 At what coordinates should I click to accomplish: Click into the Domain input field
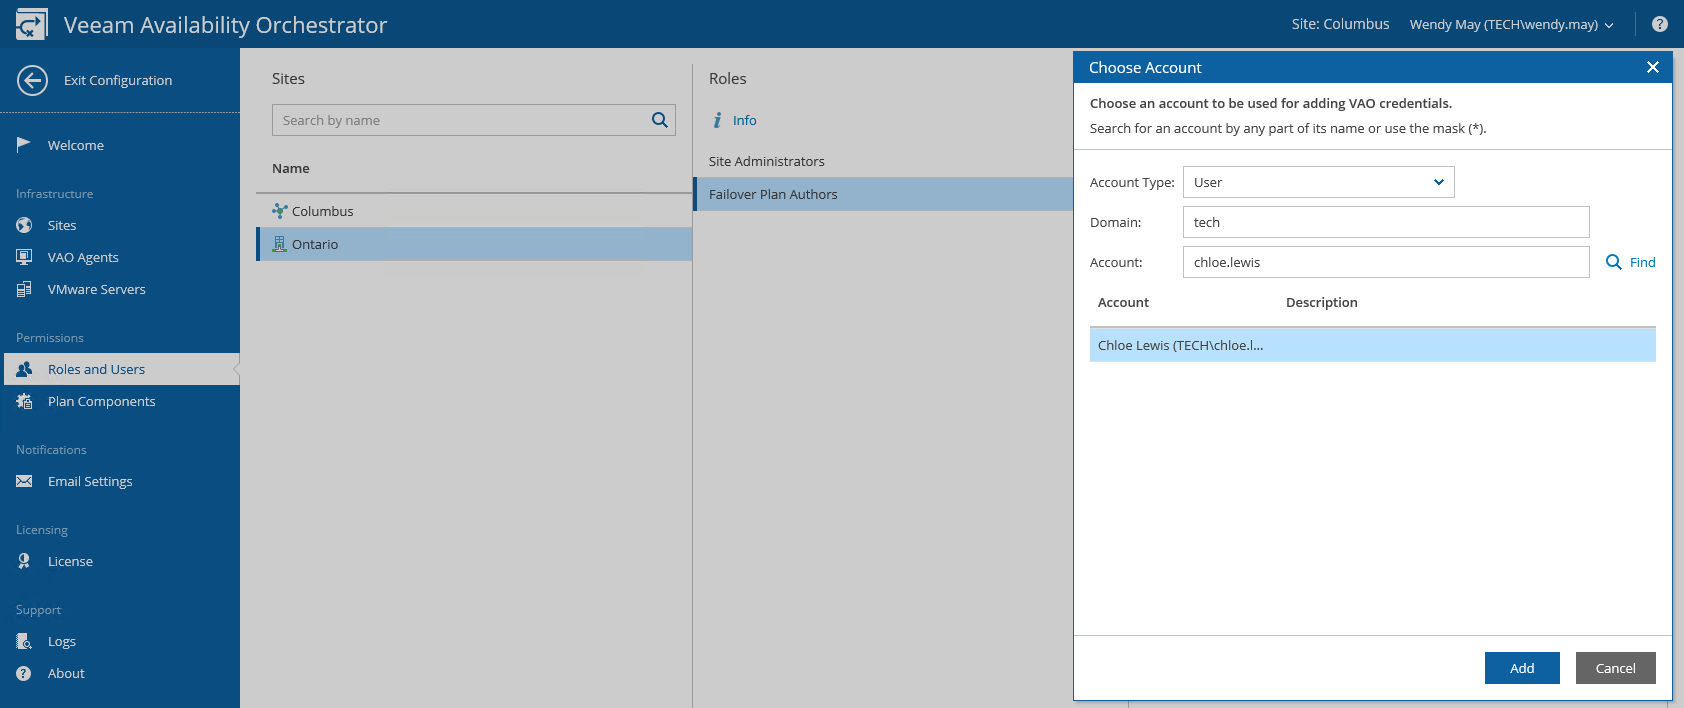1386,222
